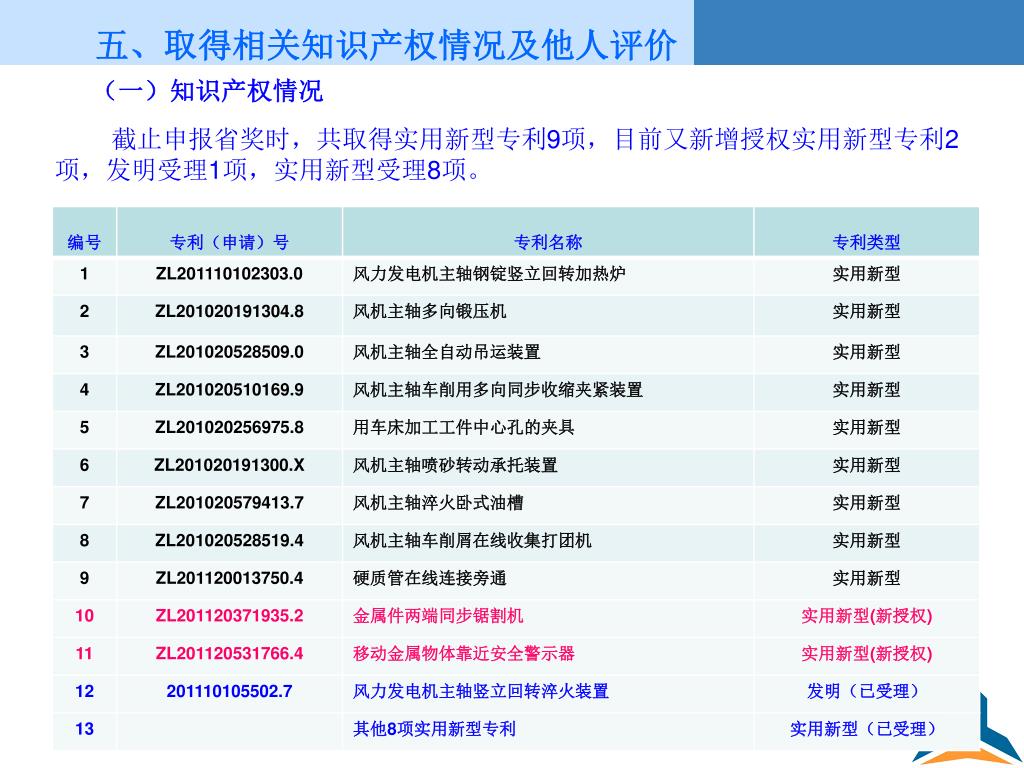Click patent name 硬质管在线连接旁通
Image resolution: width=1024 pixels, height=768 pixels.
coord(430,578)
